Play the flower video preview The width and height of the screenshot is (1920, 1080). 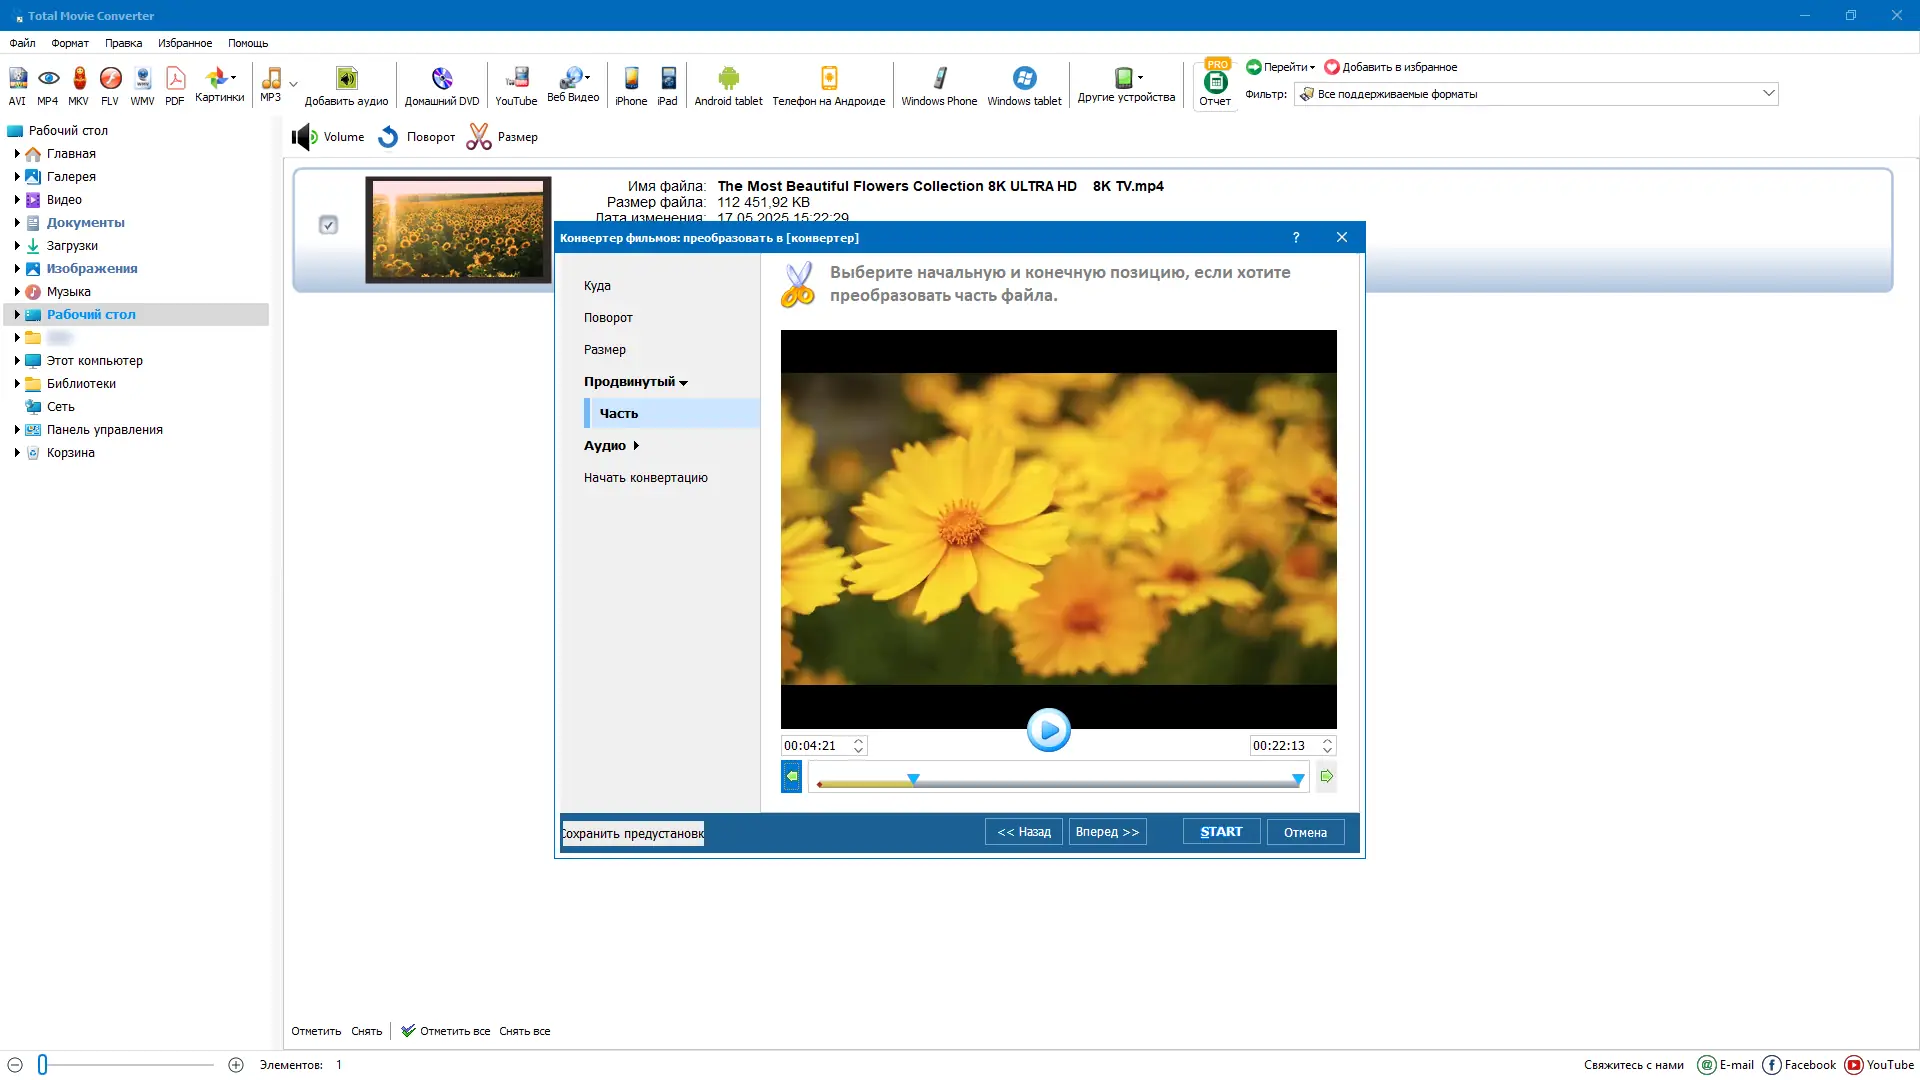pyautogui.click(x=1048, y=730)
